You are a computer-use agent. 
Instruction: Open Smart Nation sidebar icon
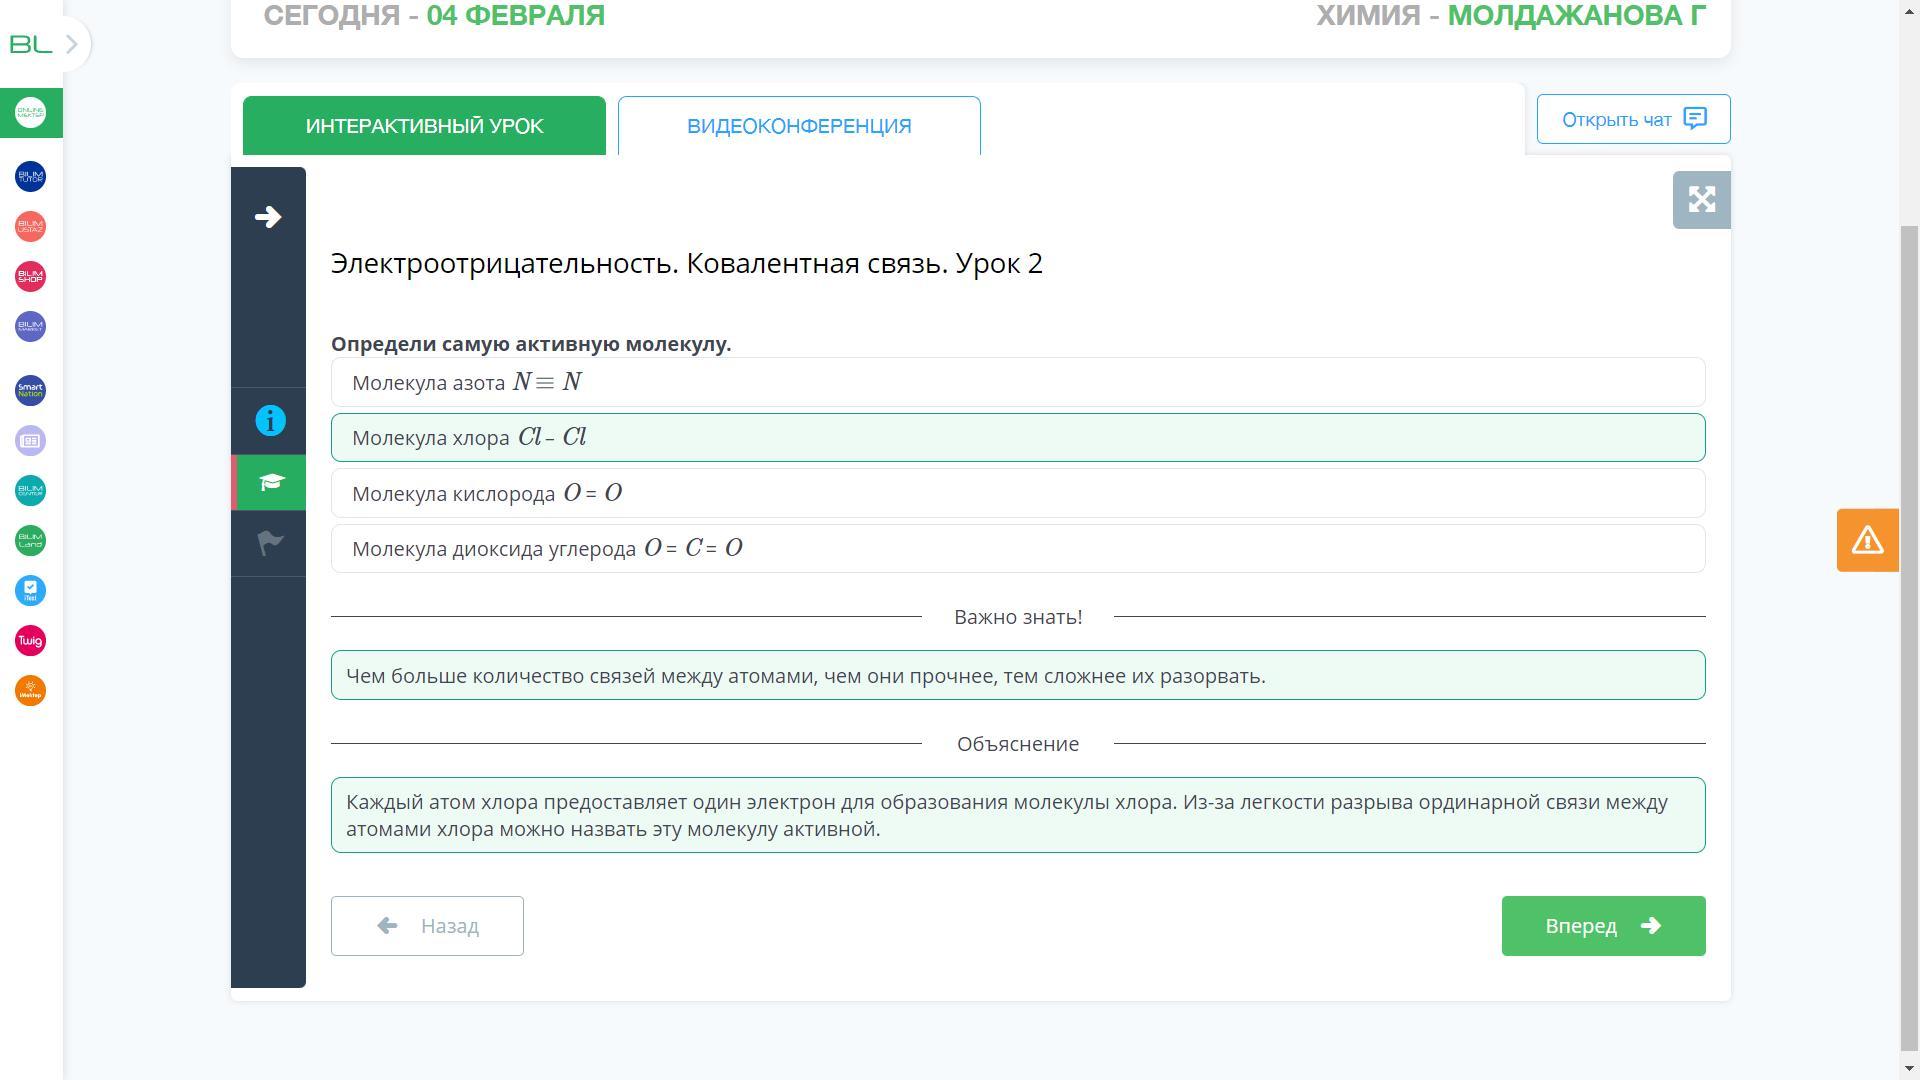30,391
